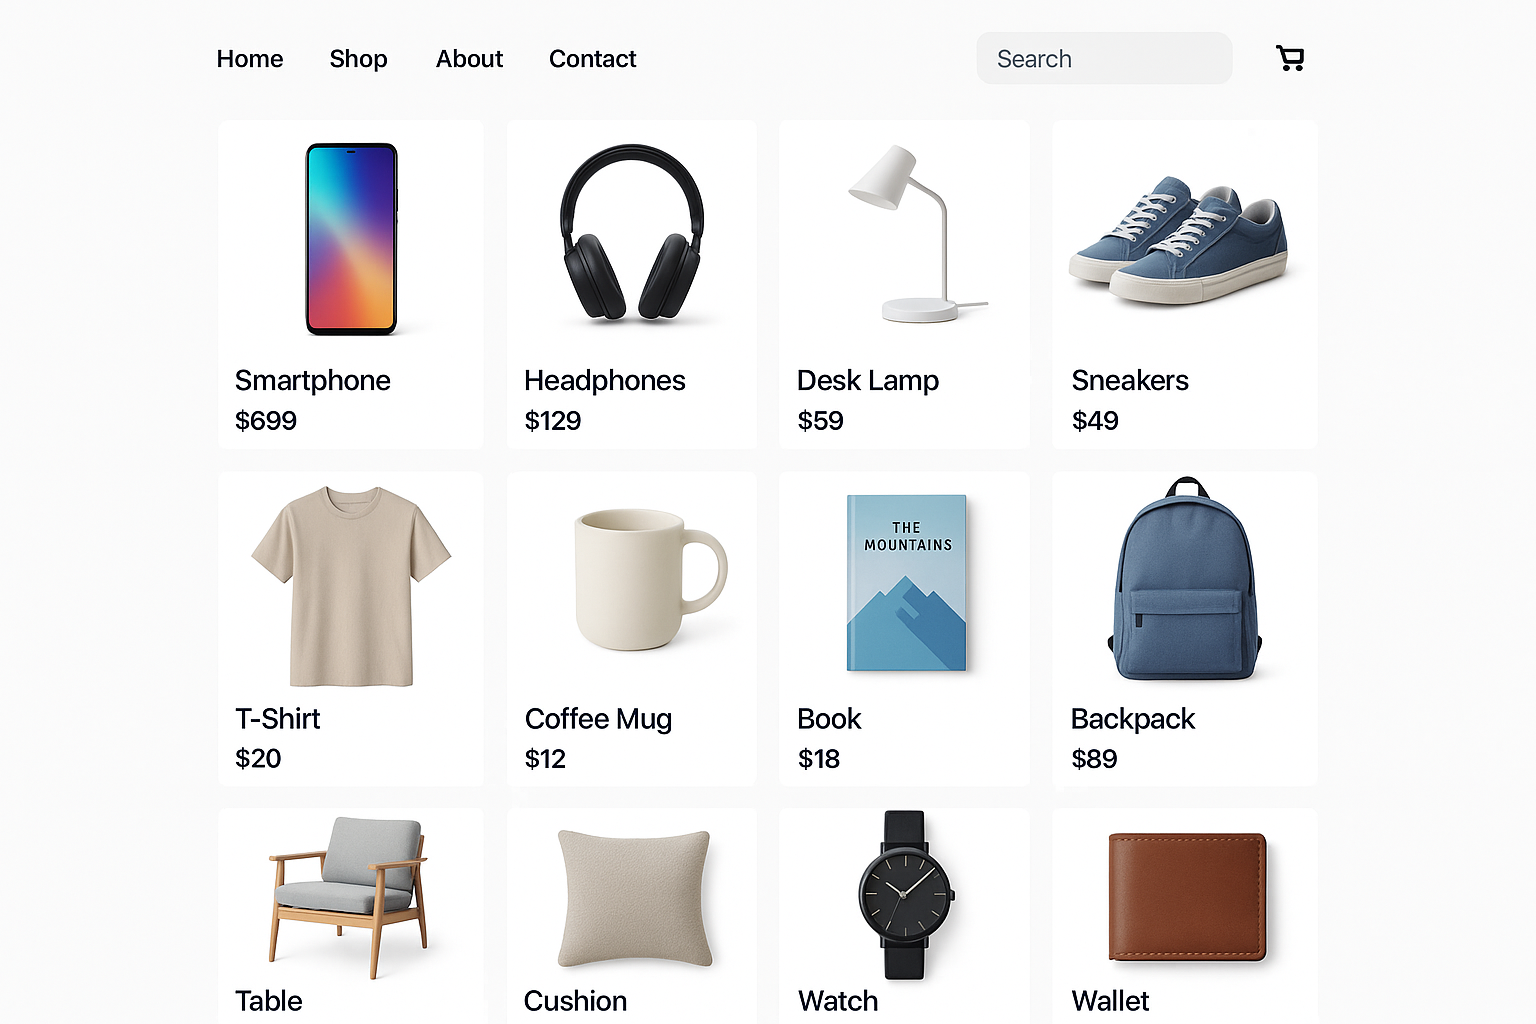Select the black Watch image
Screen dimensions: 1536x1024
coord(906,894)
